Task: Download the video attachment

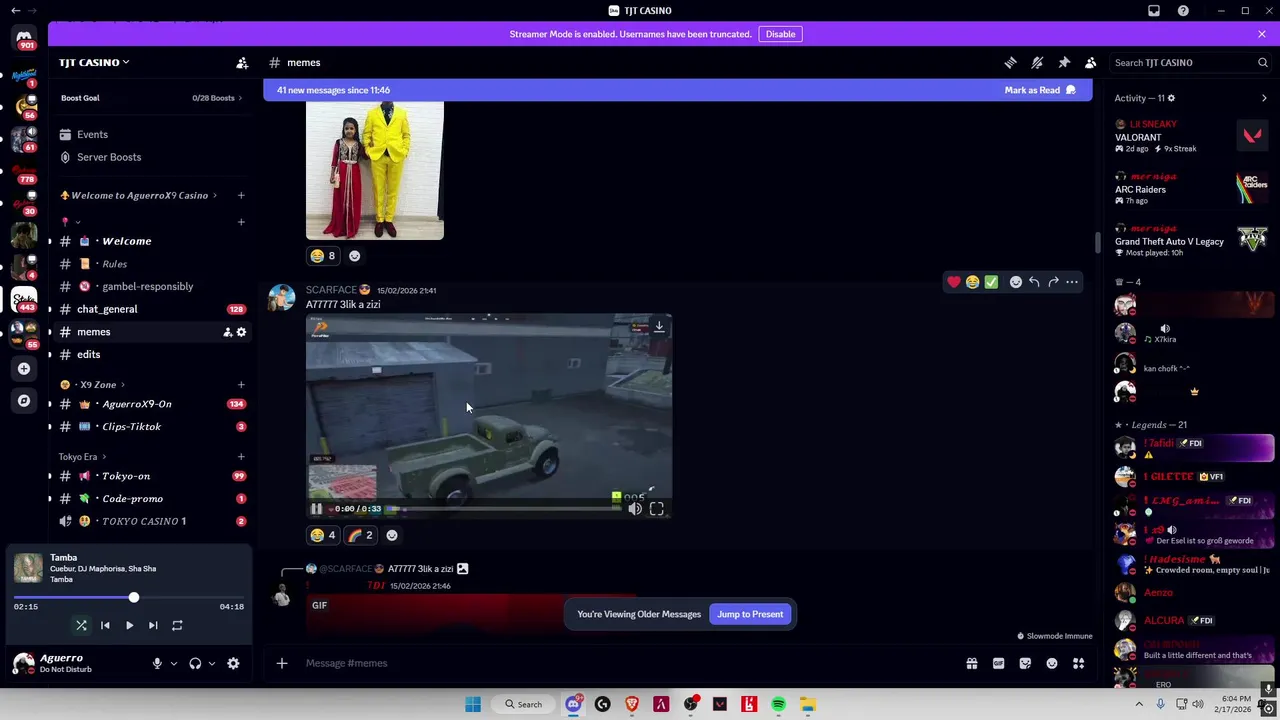Action: point(659,327)
